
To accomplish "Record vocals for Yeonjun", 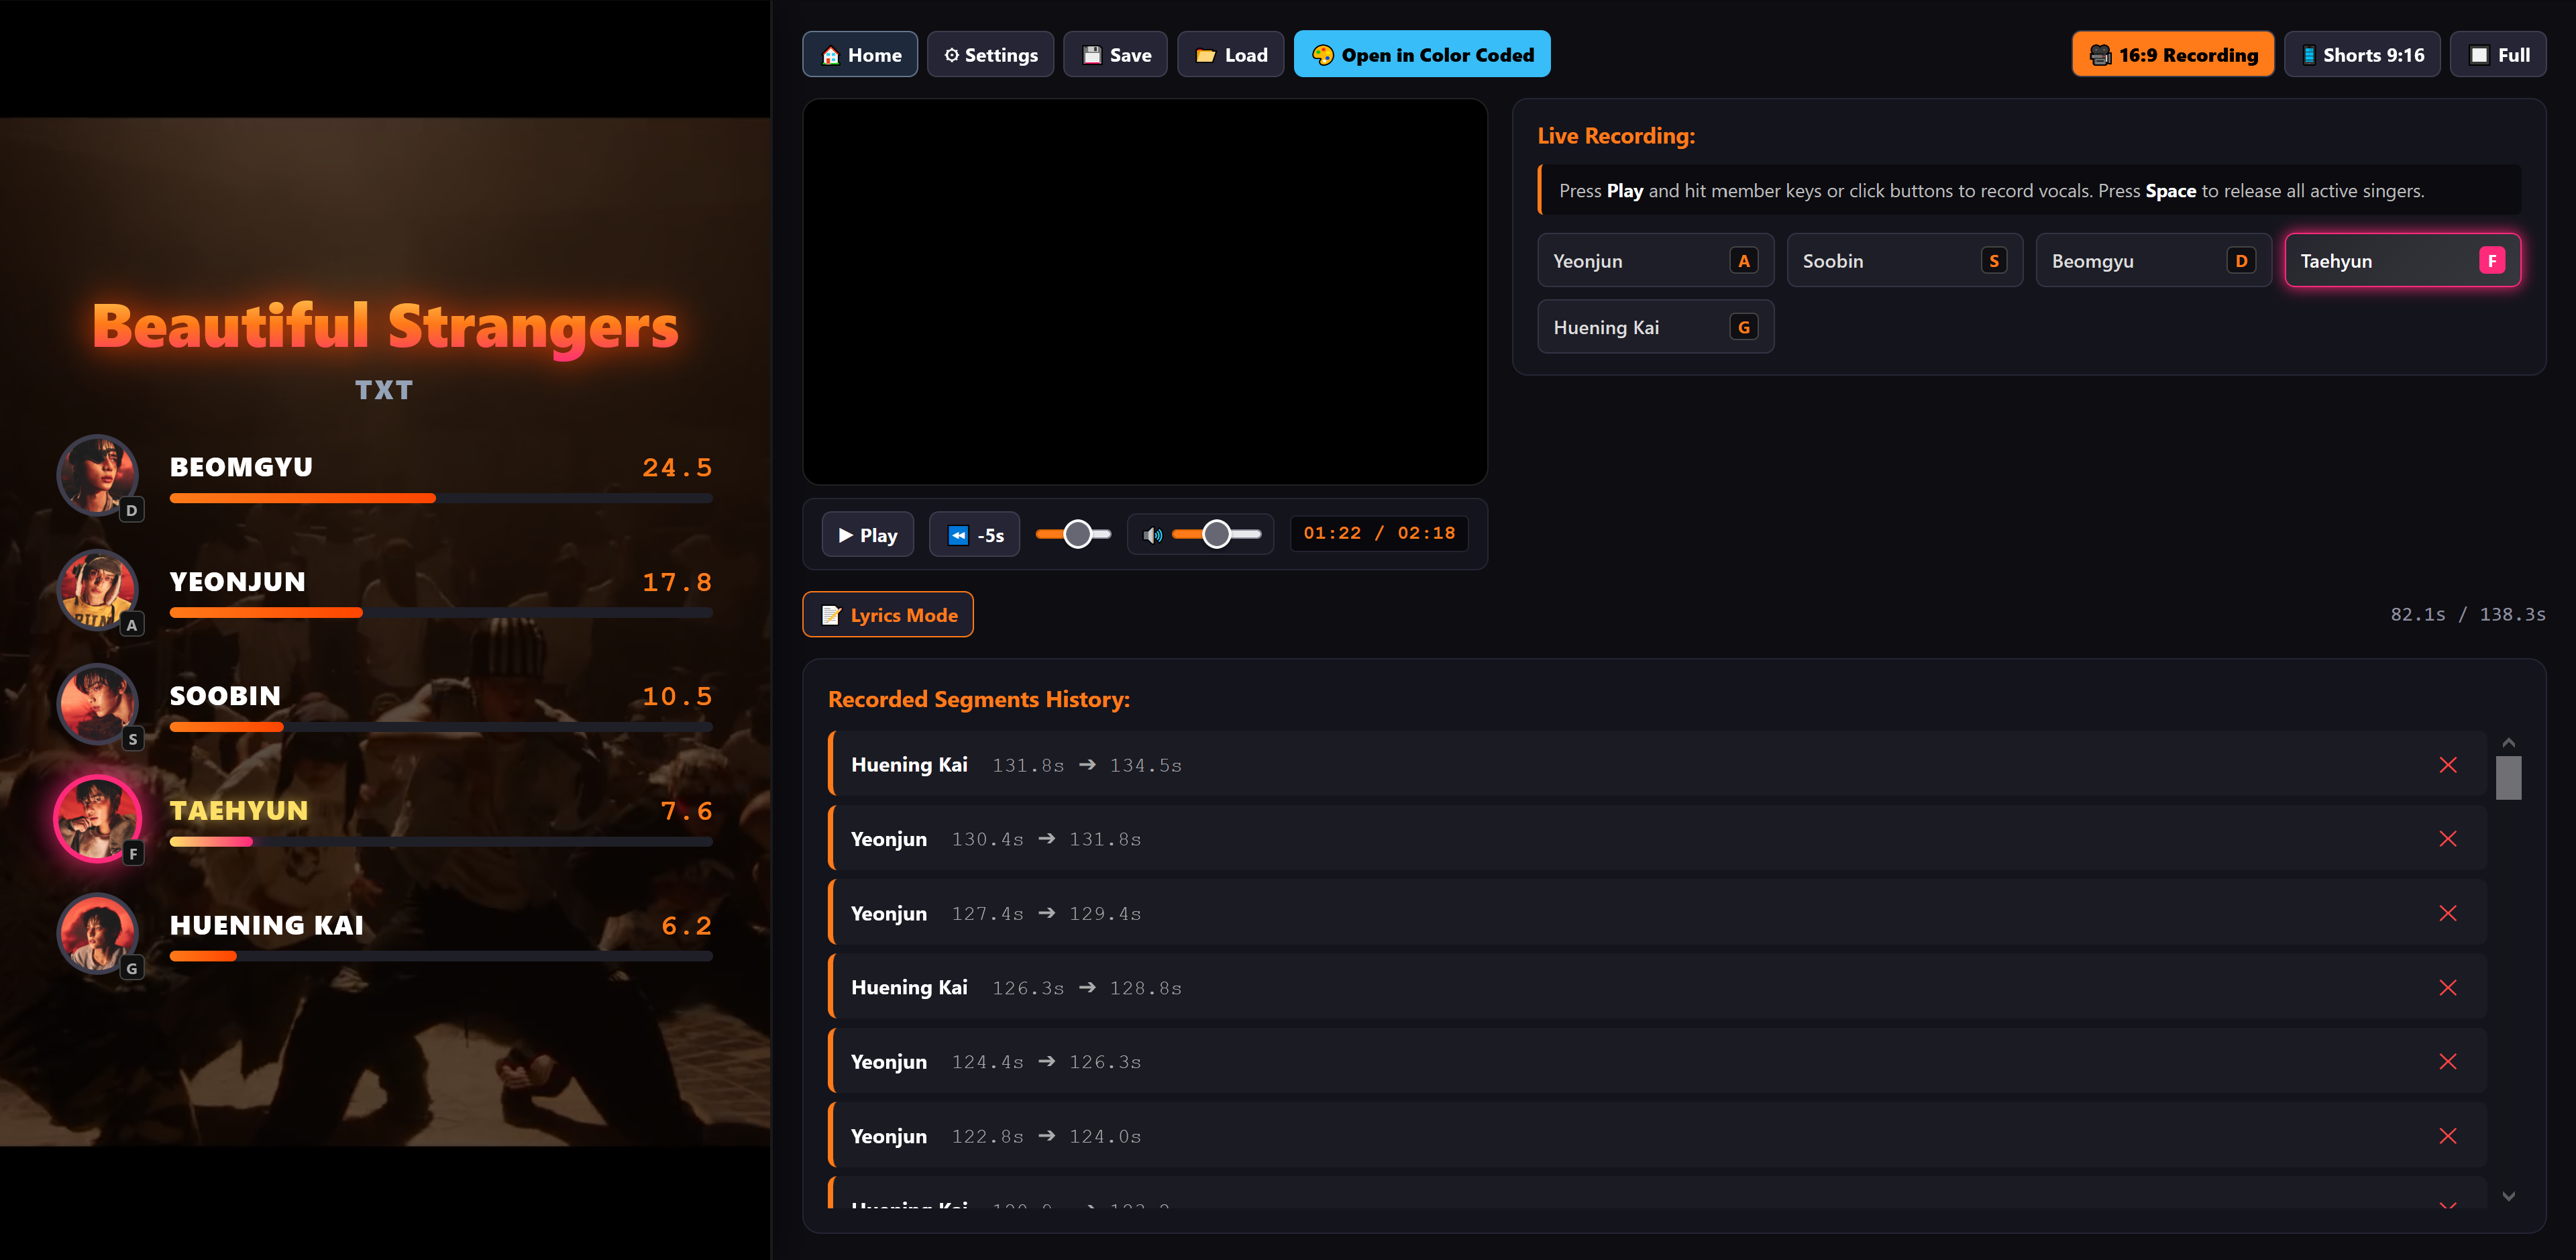I will tap(1656, 261).
